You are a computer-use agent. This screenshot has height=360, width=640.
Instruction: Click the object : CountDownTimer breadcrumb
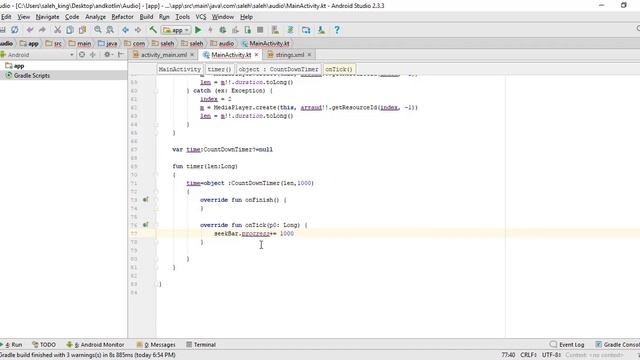click(x=278, y=69)
